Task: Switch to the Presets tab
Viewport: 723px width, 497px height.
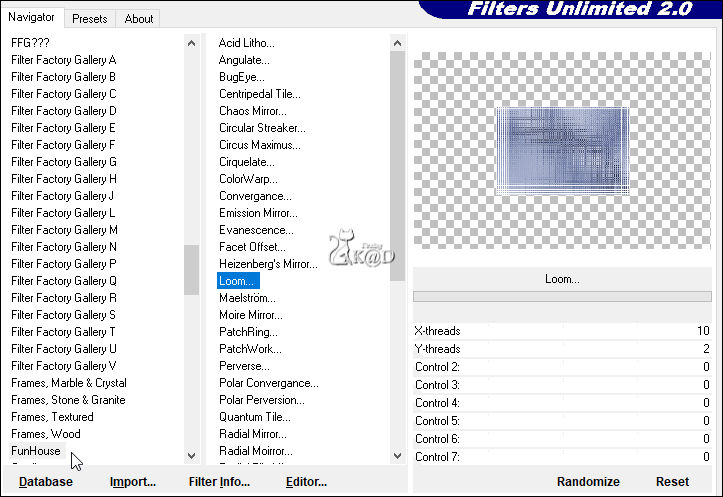Action: (x=89, y=19)
